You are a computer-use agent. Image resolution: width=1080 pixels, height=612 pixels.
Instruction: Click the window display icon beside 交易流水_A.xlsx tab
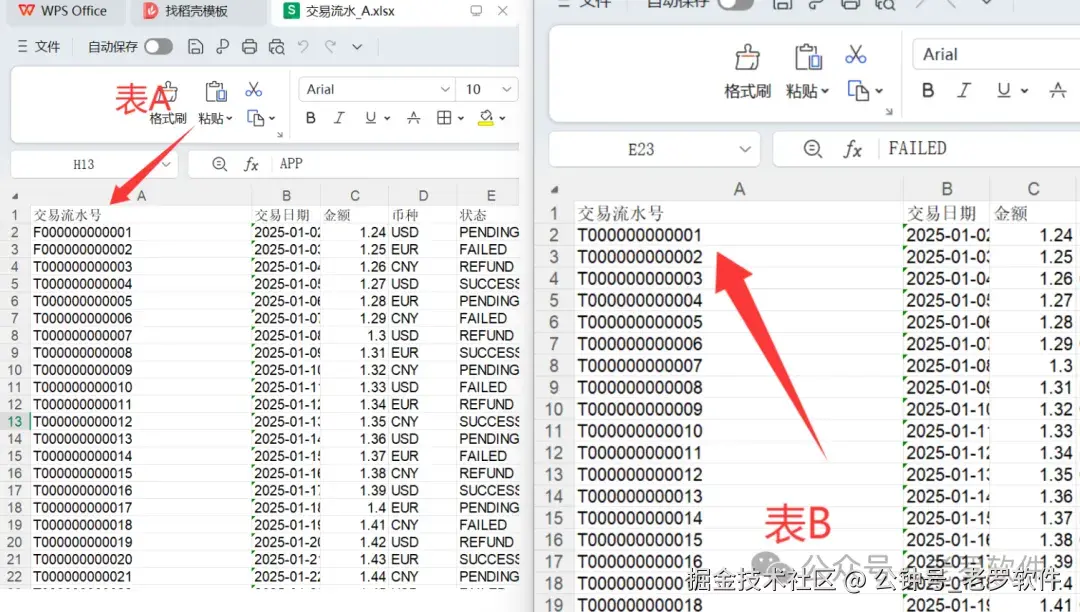476,11
